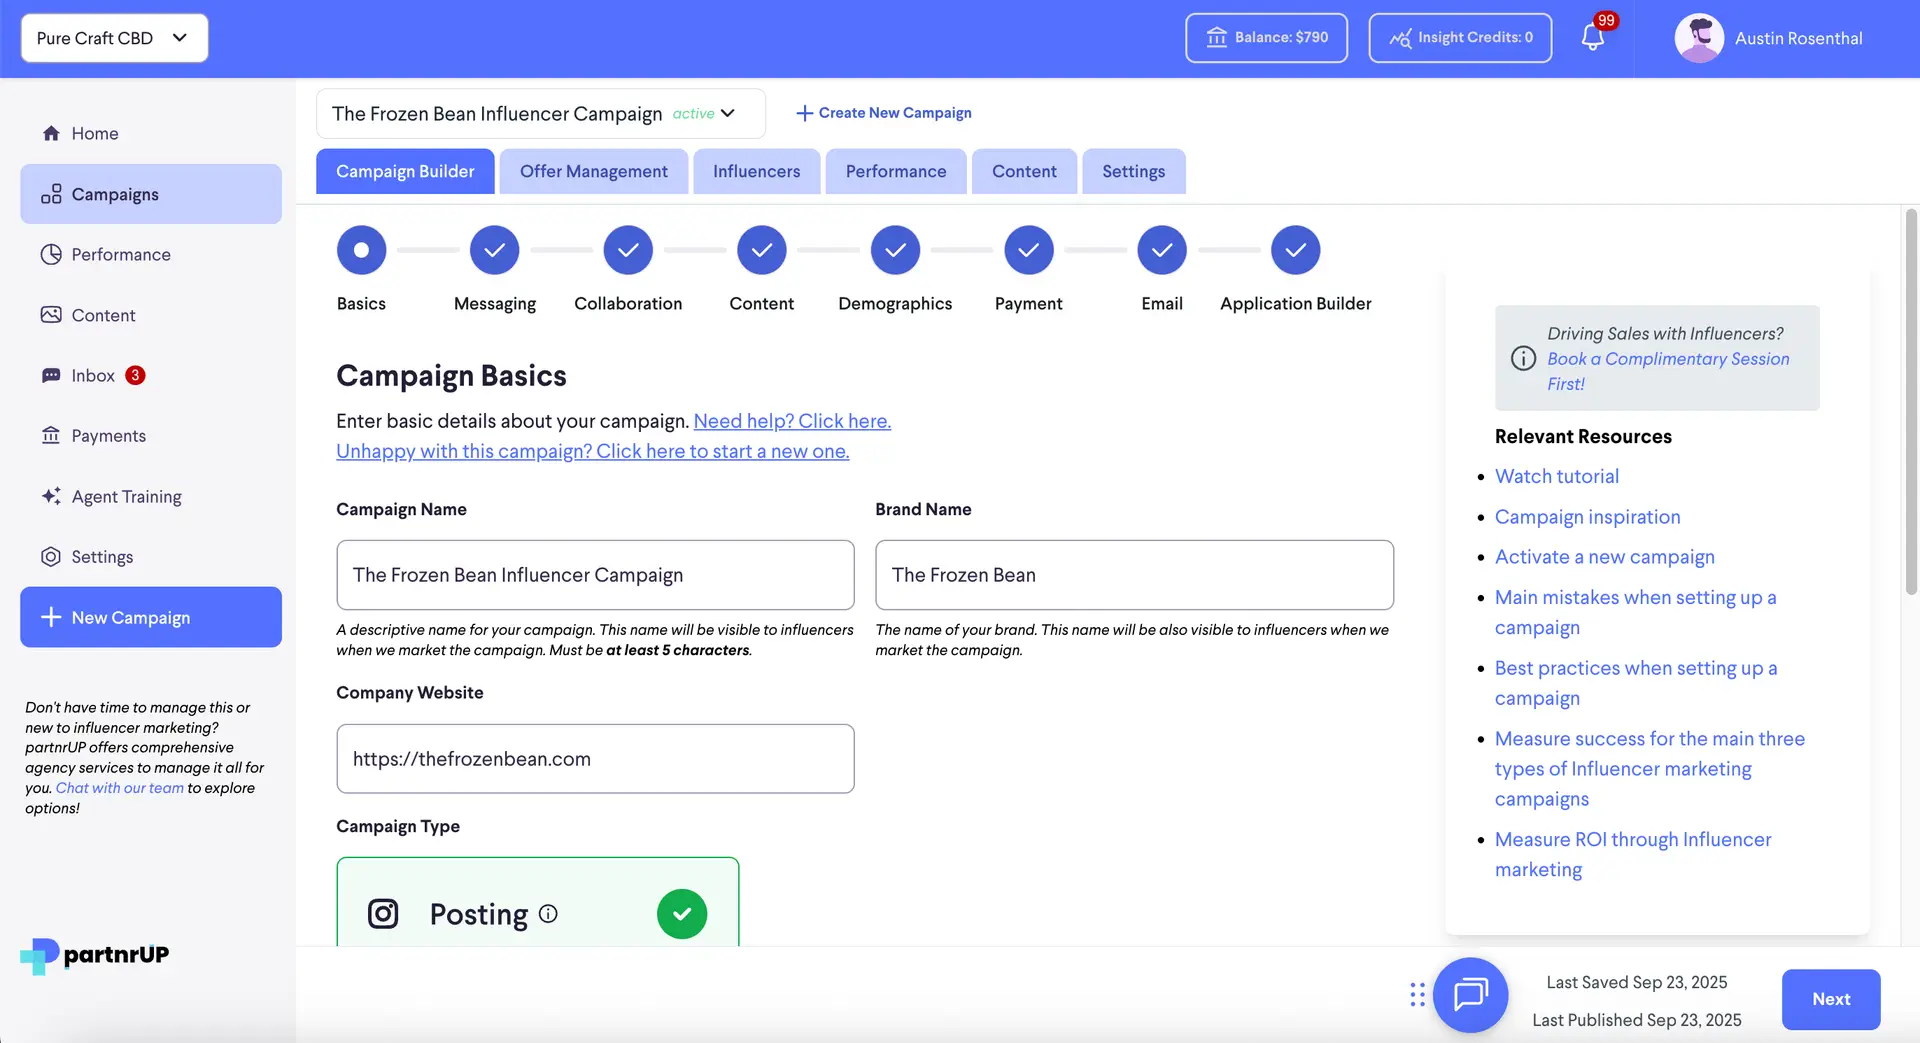Click the Insight Credits indicator
Image resolution: width=1920 pixels, height=1043 pixels.
click(x=1459, y=37)
